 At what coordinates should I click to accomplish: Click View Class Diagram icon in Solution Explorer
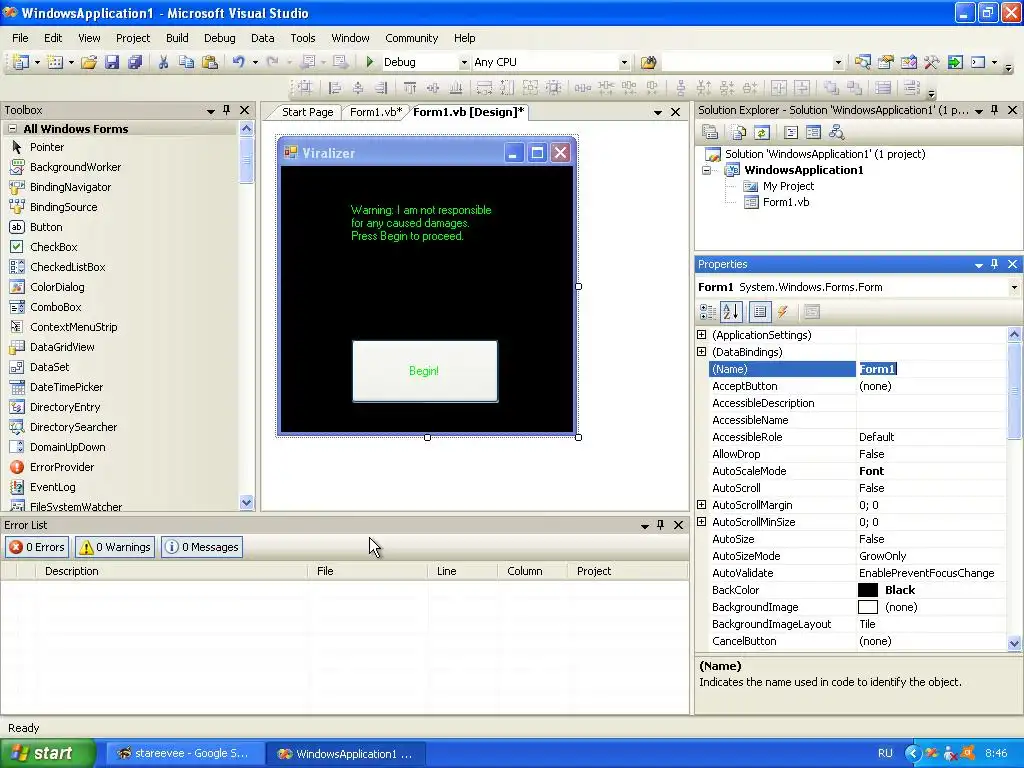point(837,133)
